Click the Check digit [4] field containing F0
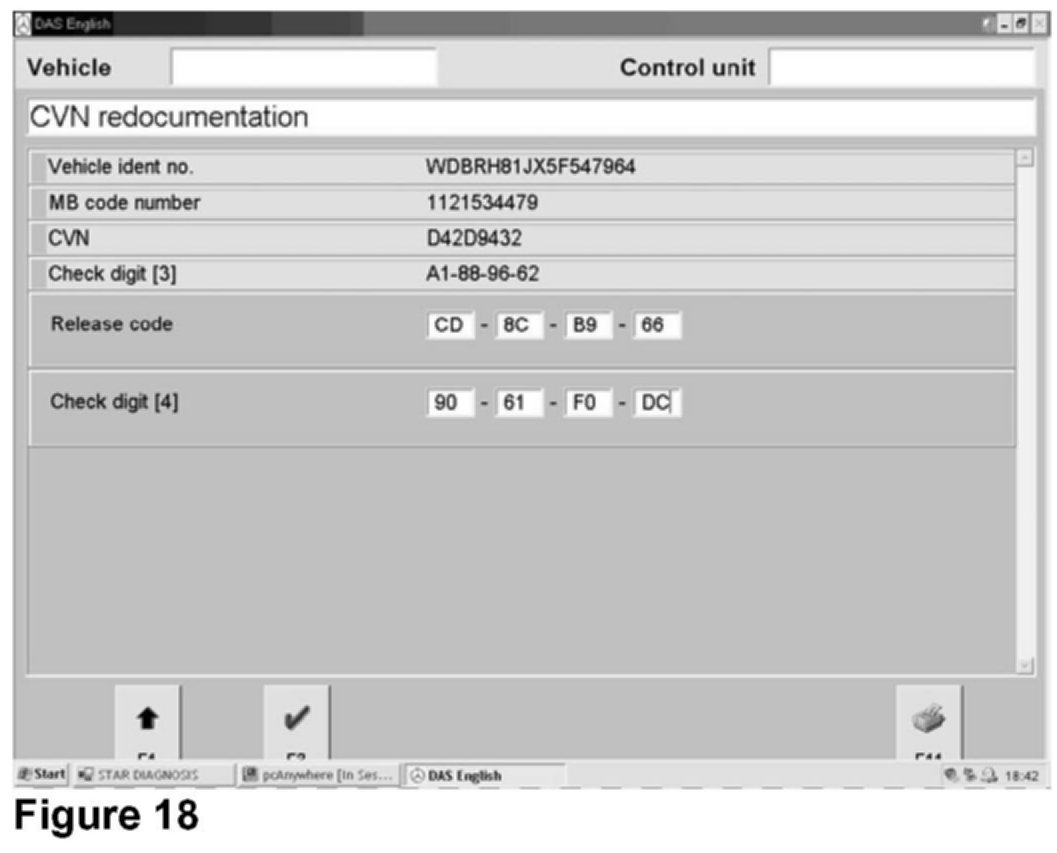This screenshot has width=1057, height=853. coord(587,403)
